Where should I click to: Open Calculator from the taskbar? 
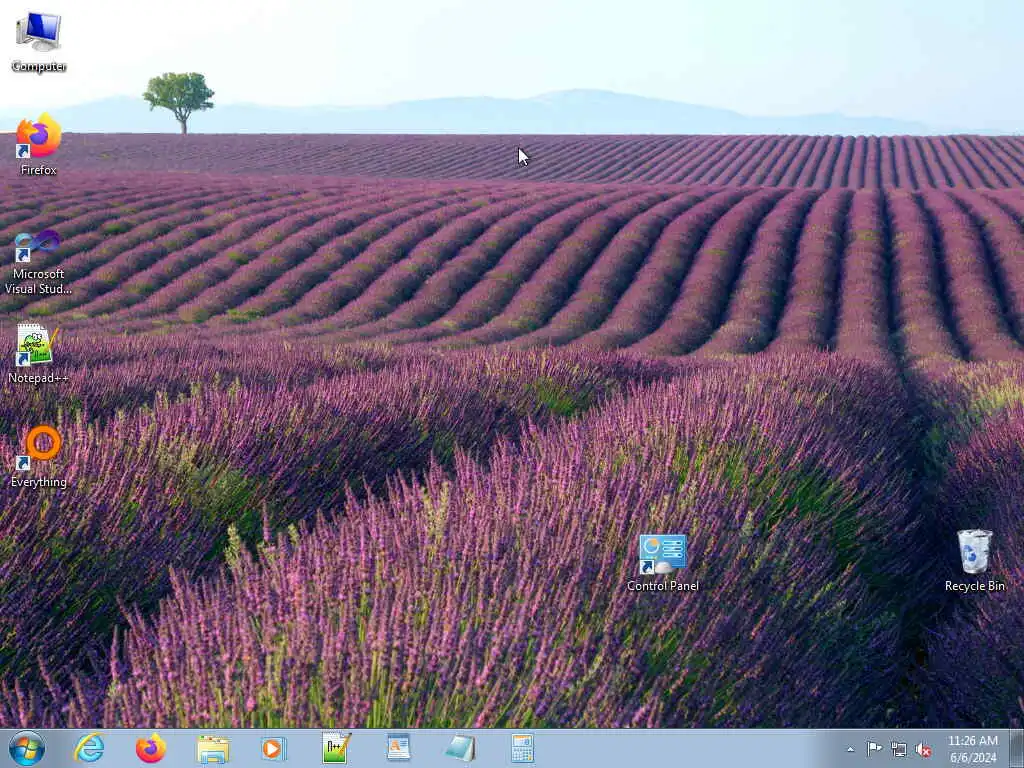click(x=522, y=748)
